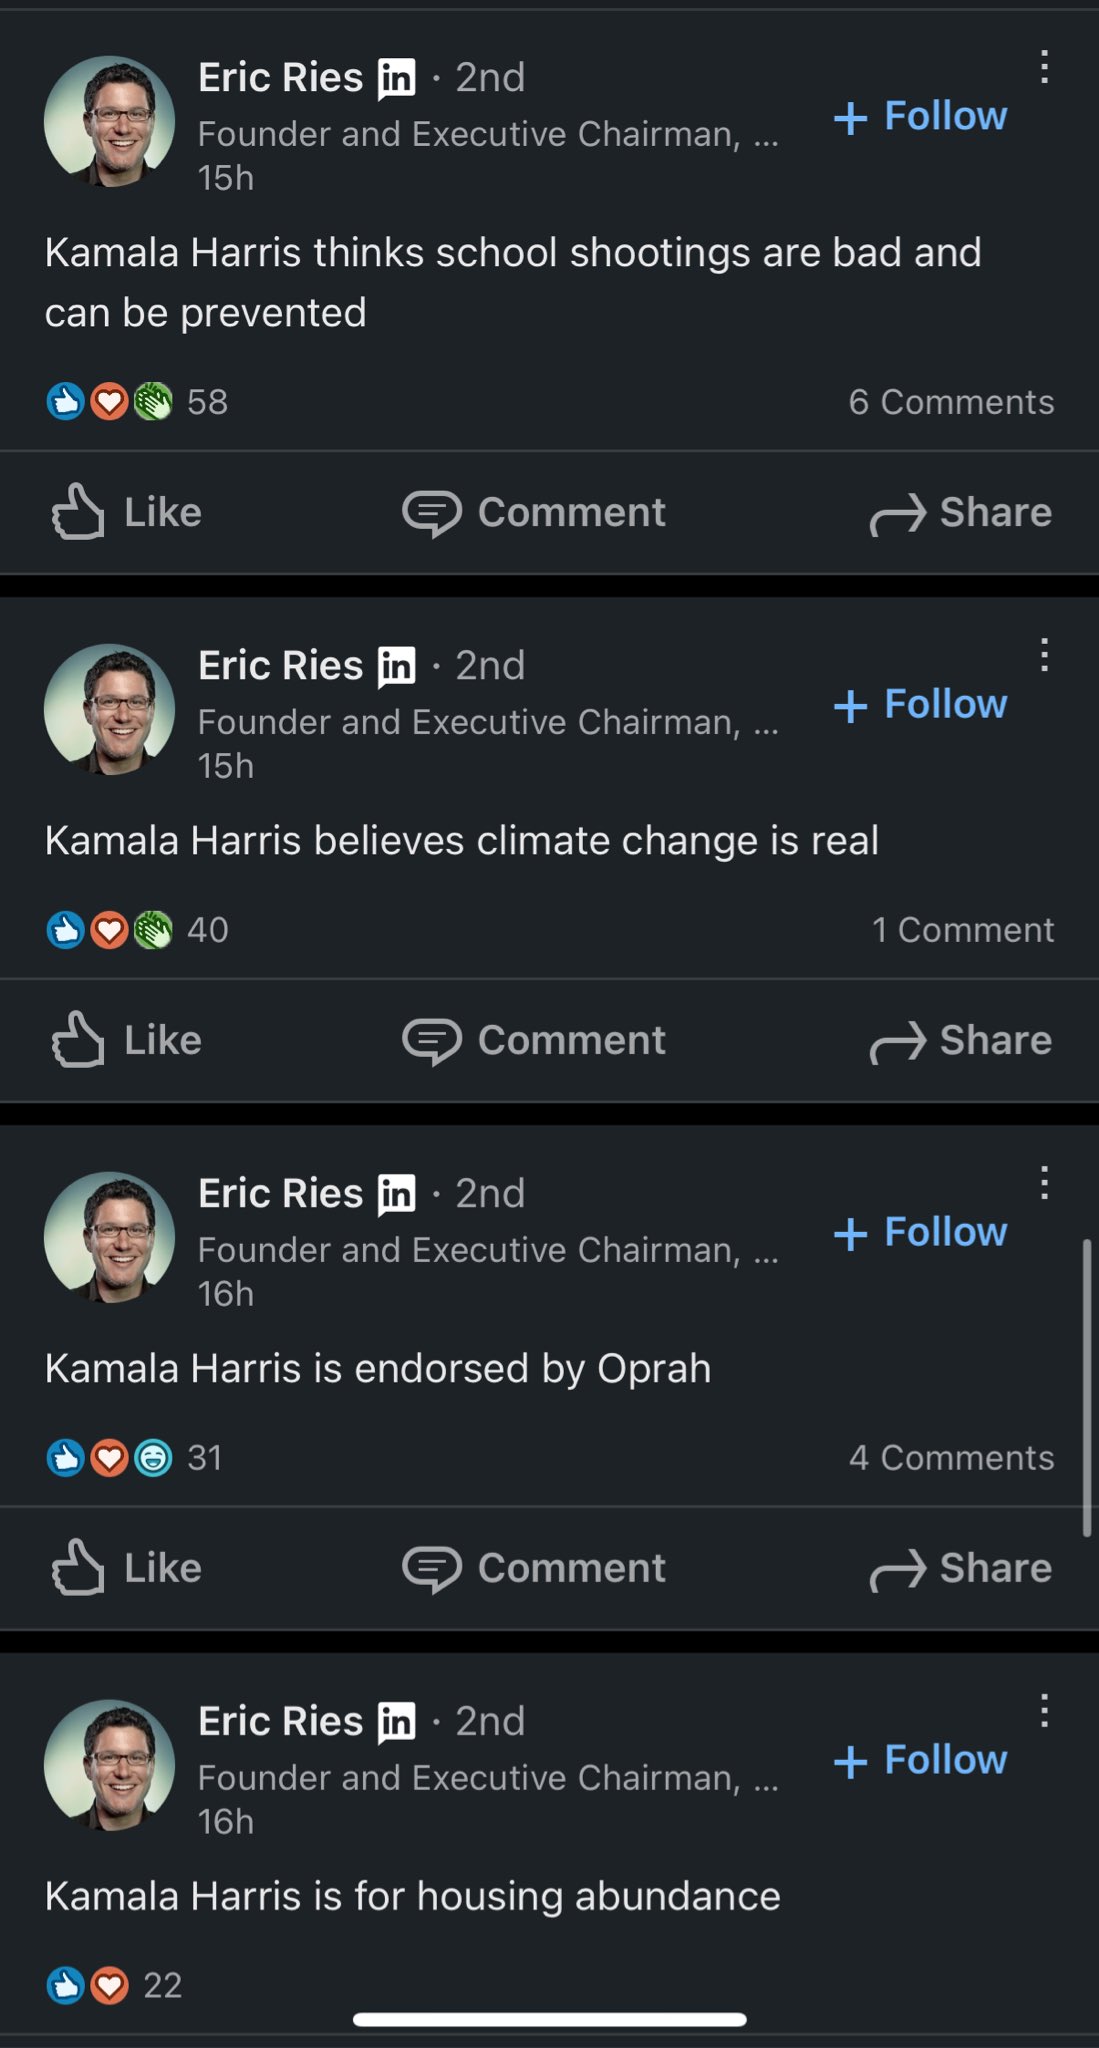This screenshot has width=1099, height=2048.
Task: Open Eric Ries avatar on Oprah post
Action: pyautogui.click(x=110, y=1237)
